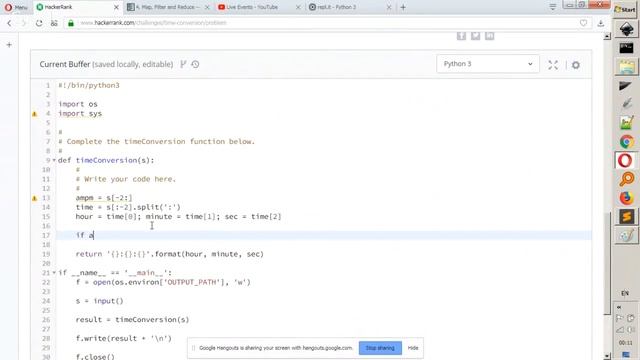Click page scrollbar up arrow
The image size is (640, 360).
[607, 36]
